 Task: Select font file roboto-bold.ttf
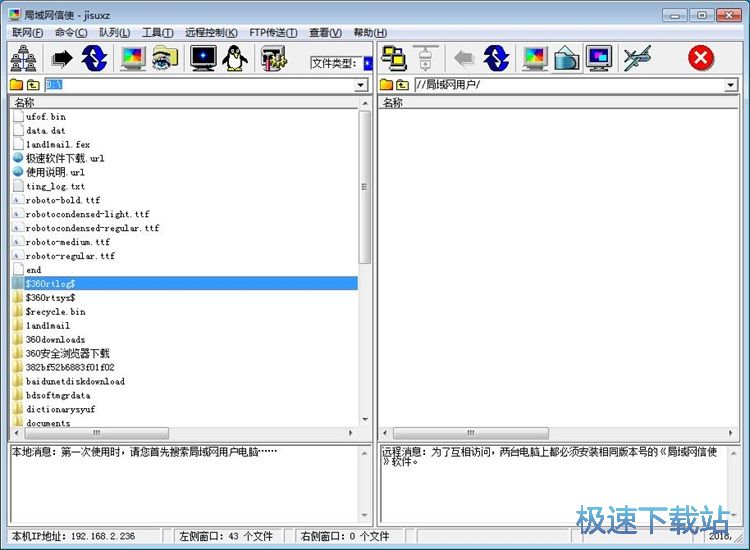[x=63, y=200]
